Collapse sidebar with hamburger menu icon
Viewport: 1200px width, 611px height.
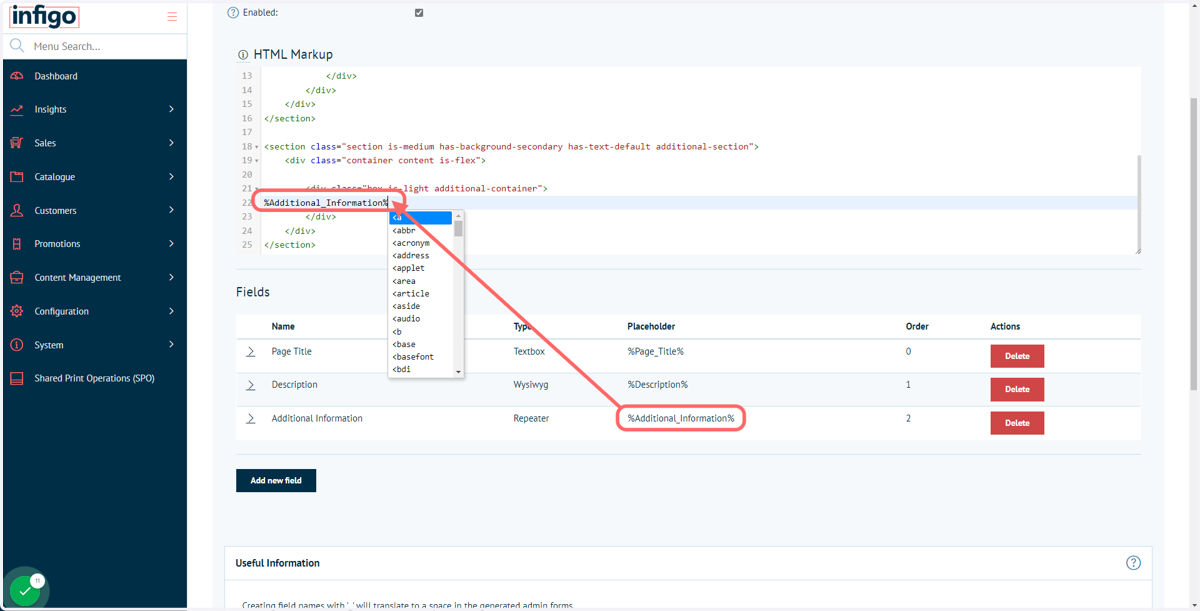[172, 17]
